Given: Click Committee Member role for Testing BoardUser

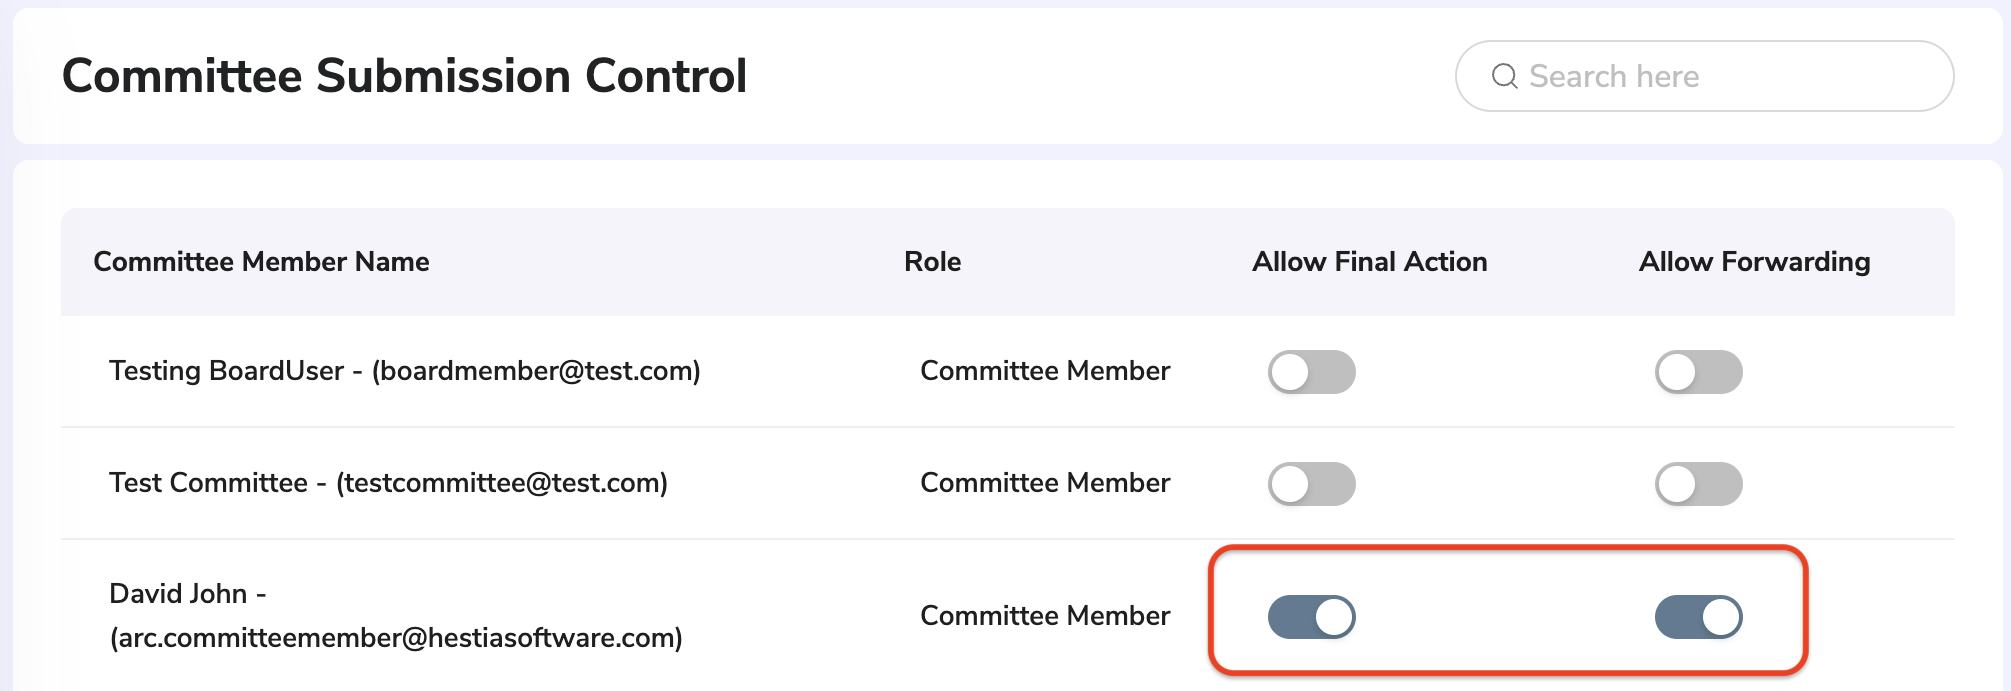Looking at the screenshot, I should point(1045,371).
